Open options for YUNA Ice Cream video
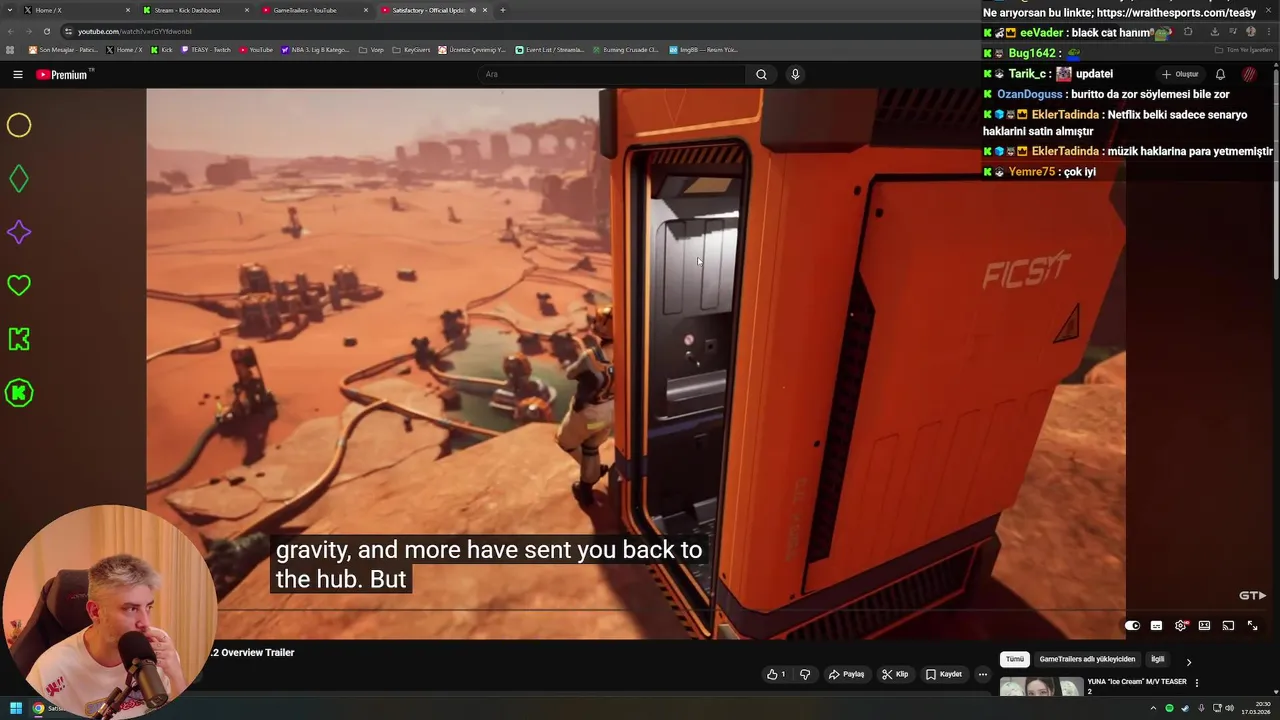Screen dimensions: 1280x720 [1197, 683]
